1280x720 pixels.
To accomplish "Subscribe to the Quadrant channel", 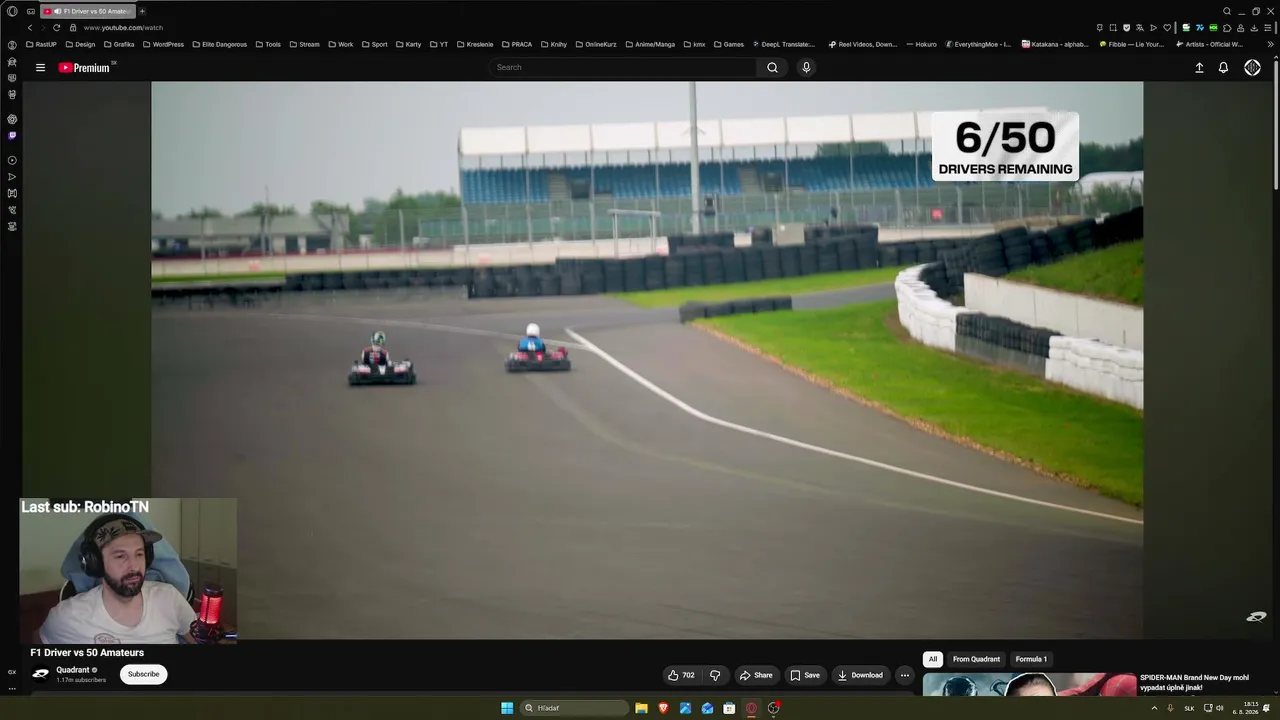I will coord(143,674).
